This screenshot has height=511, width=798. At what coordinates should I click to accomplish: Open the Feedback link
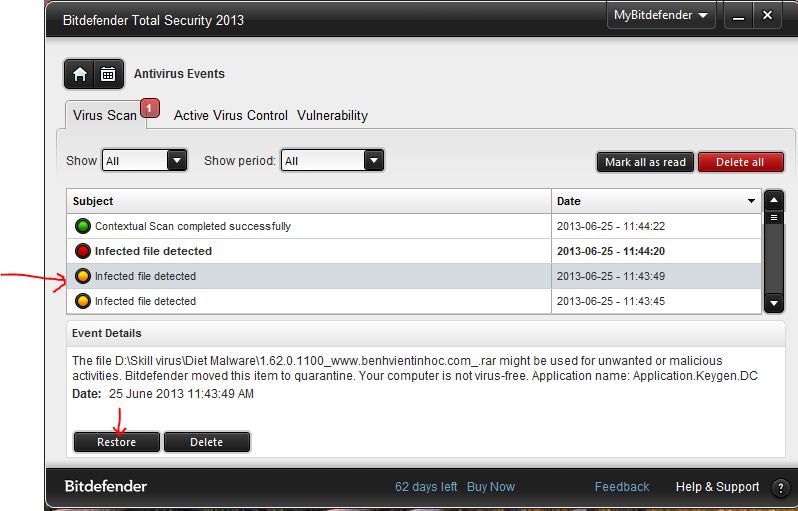[x=622, y=487]
